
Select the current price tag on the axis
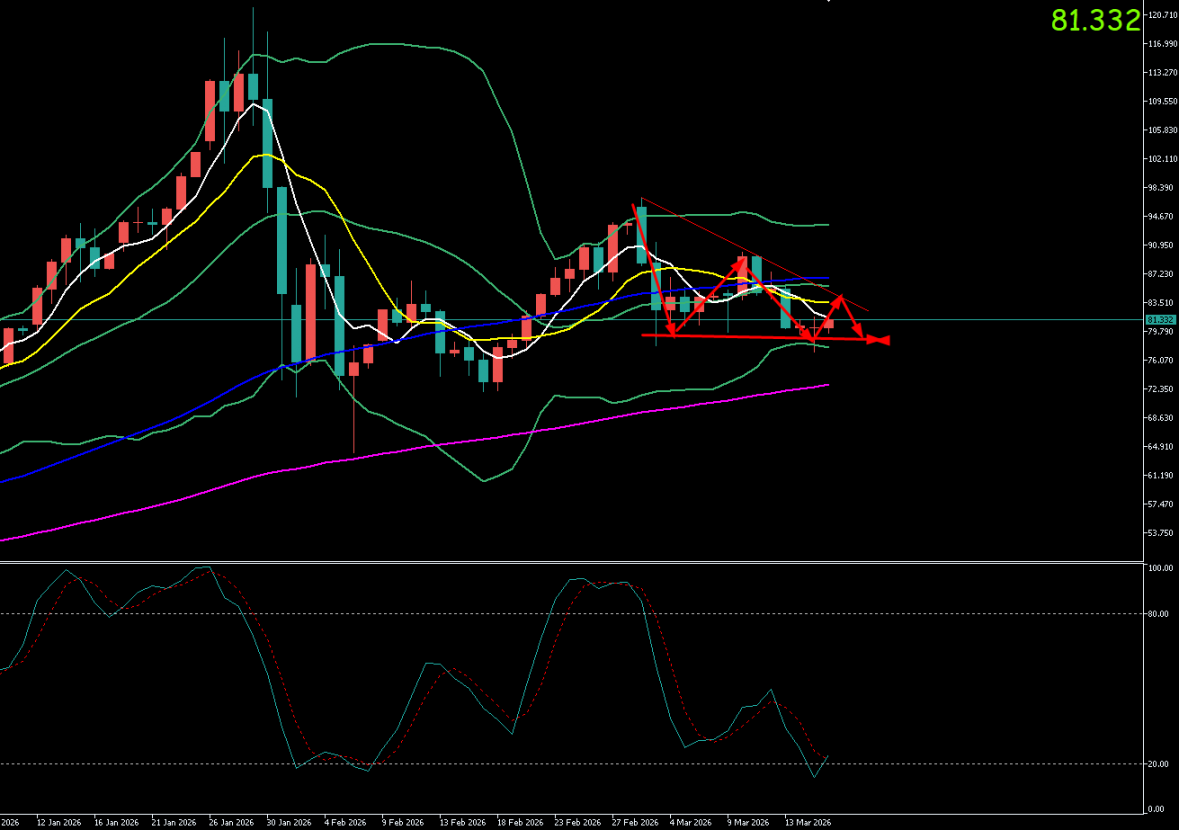(1160, 320)
